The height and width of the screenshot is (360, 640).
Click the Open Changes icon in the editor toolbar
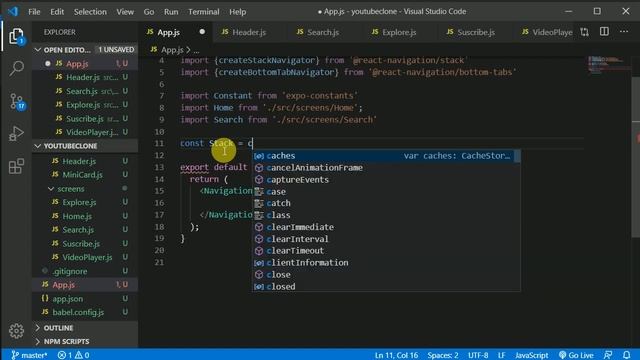[584, 32]
